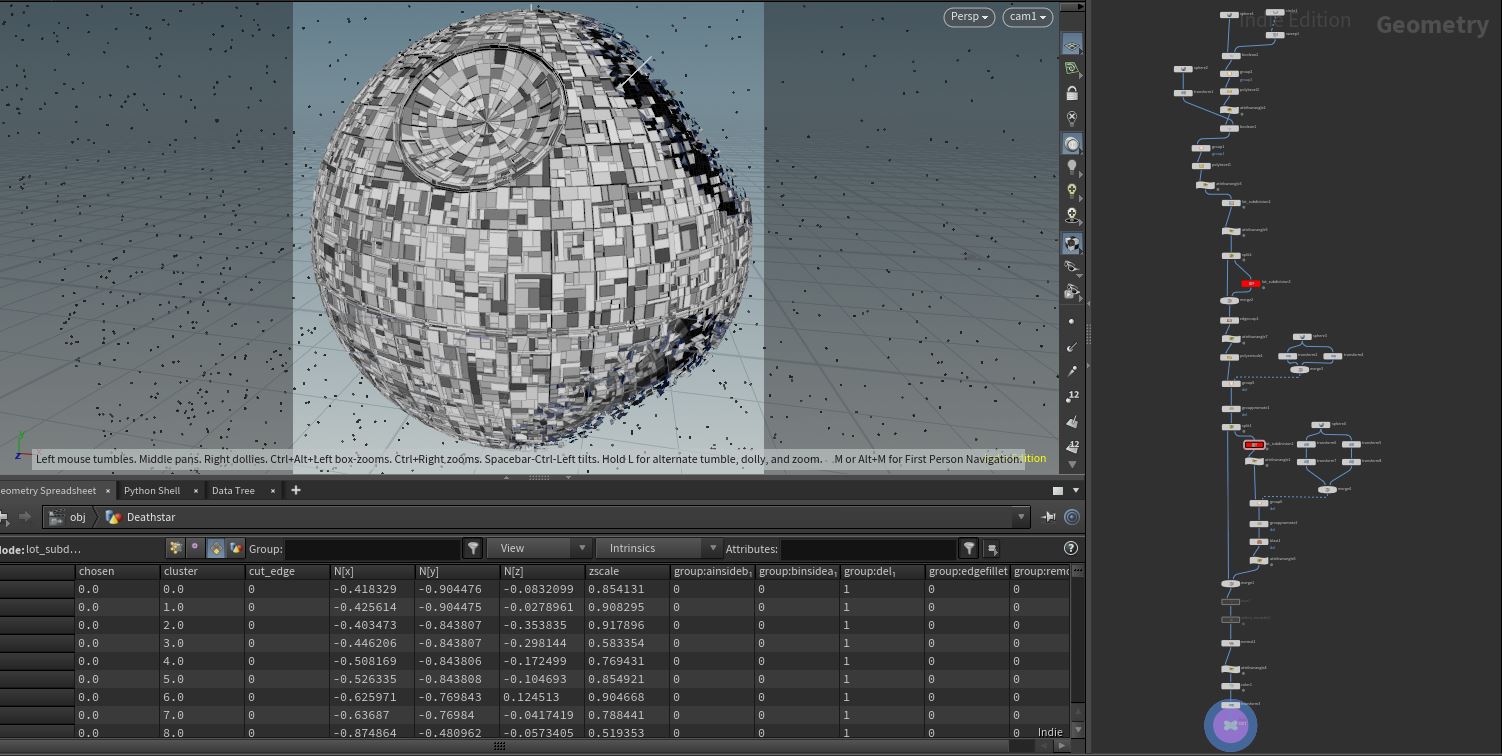
Task: Switch to the Python Shell tab
Action: (x=152, y=491)
